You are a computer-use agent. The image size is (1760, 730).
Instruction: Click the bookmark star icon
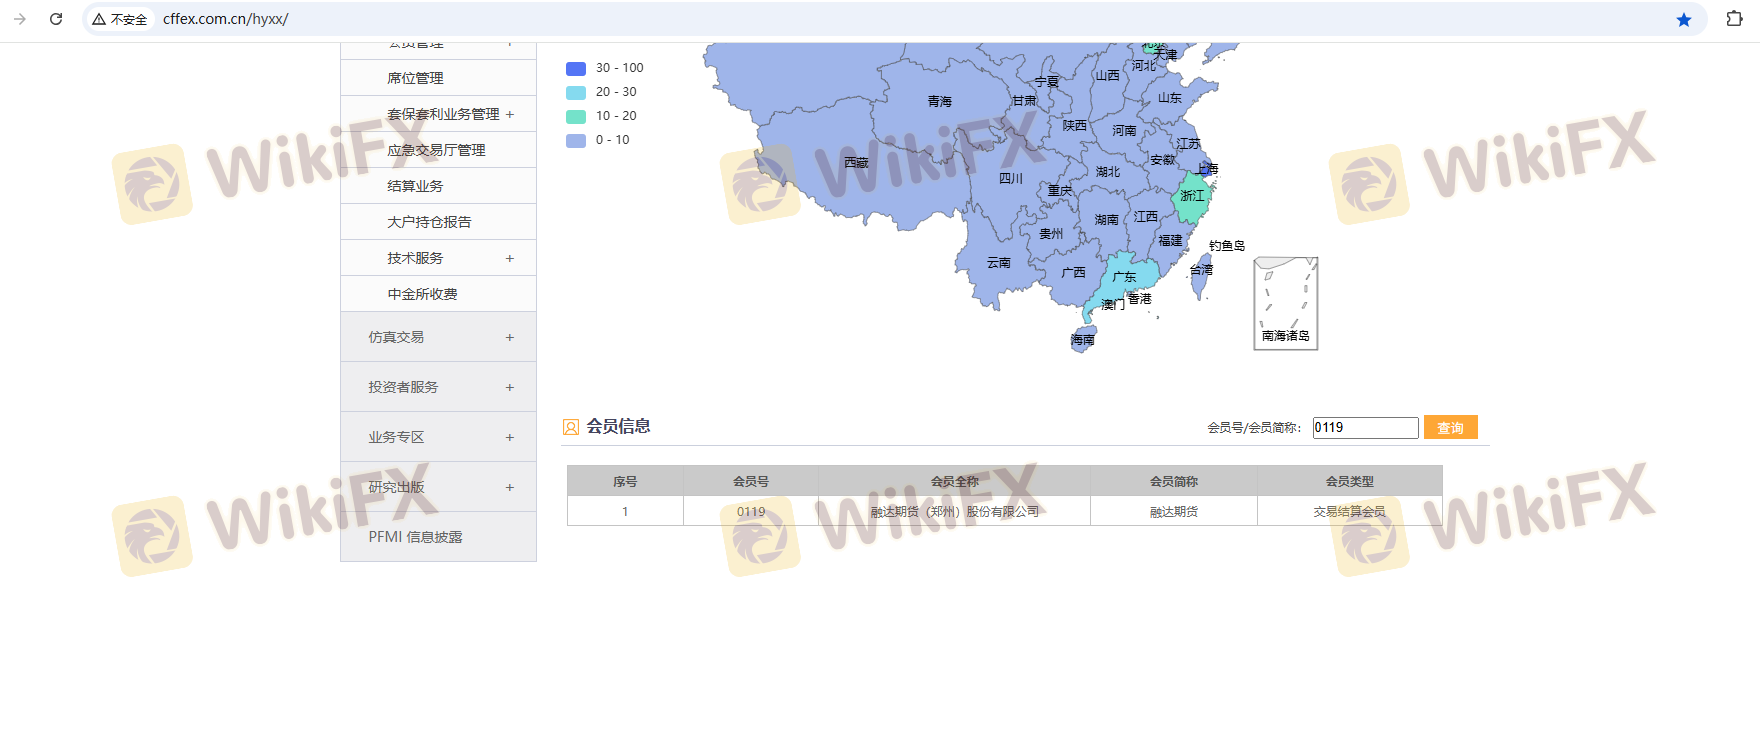(x=1684, y=20)
